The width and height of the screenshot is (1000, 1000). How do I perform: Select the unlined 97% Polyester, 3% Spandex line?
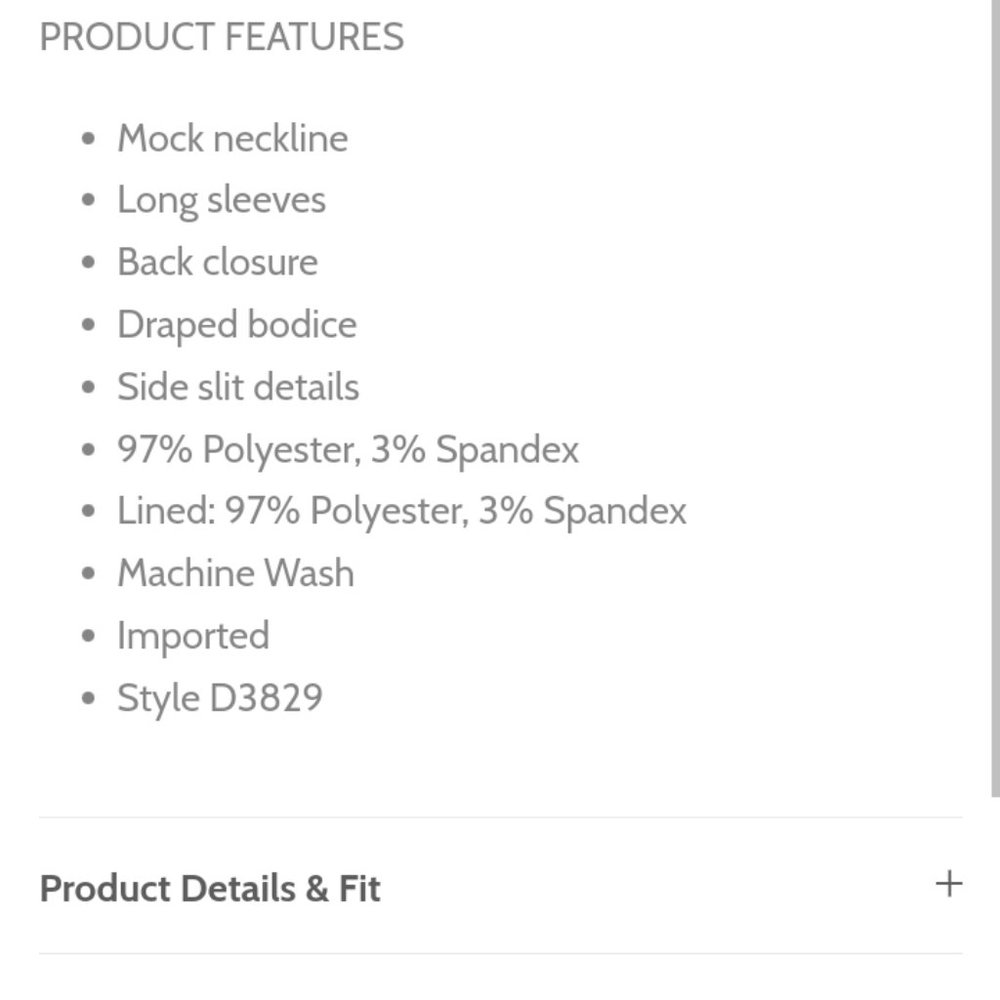(x=348, y=449)
